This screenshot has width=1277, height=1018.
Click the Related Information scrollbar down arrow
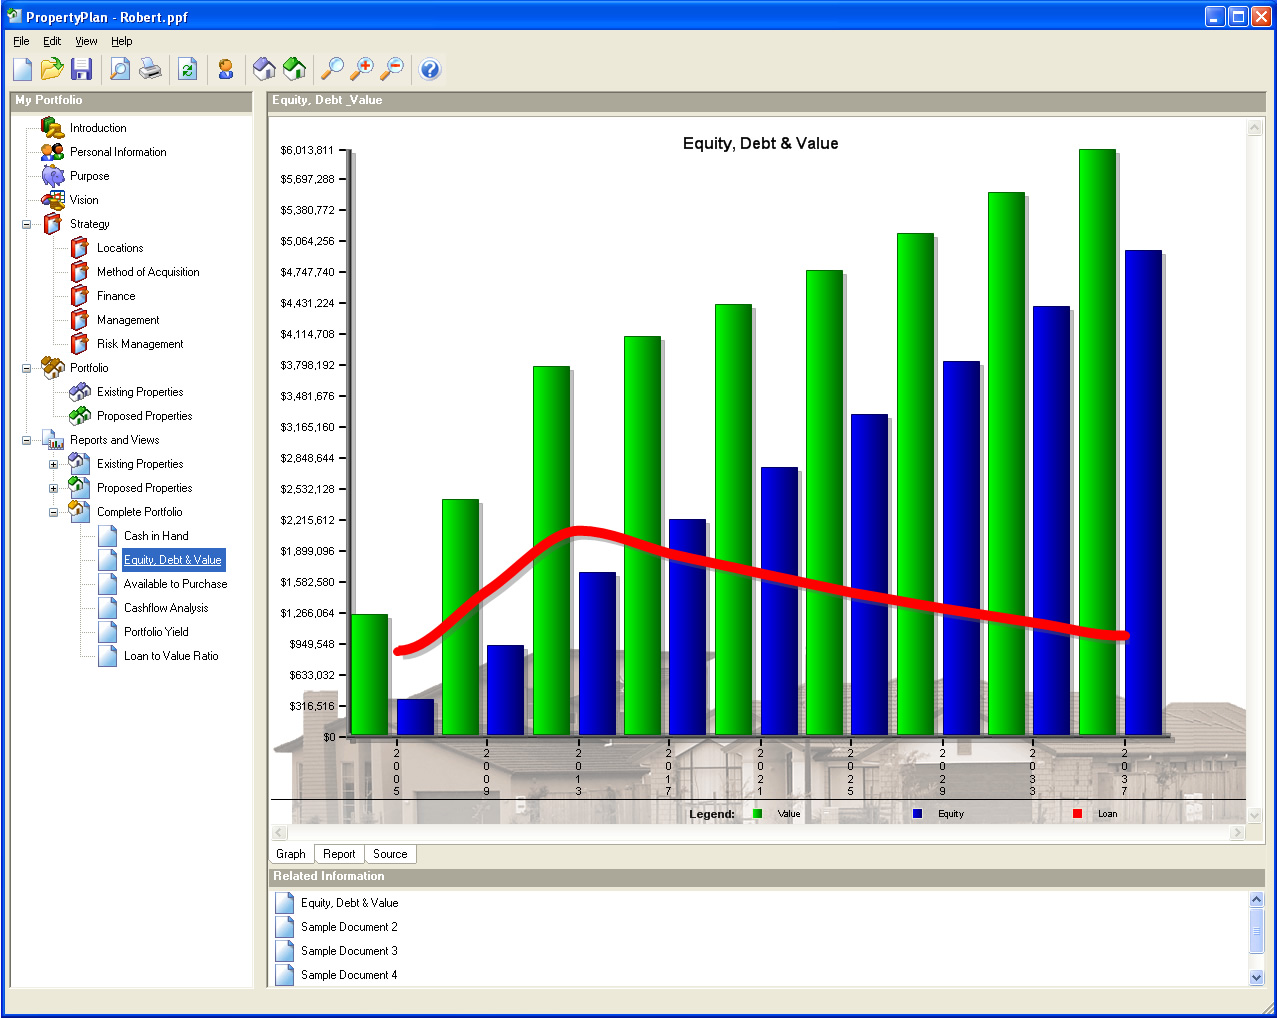click(1257, 977)
